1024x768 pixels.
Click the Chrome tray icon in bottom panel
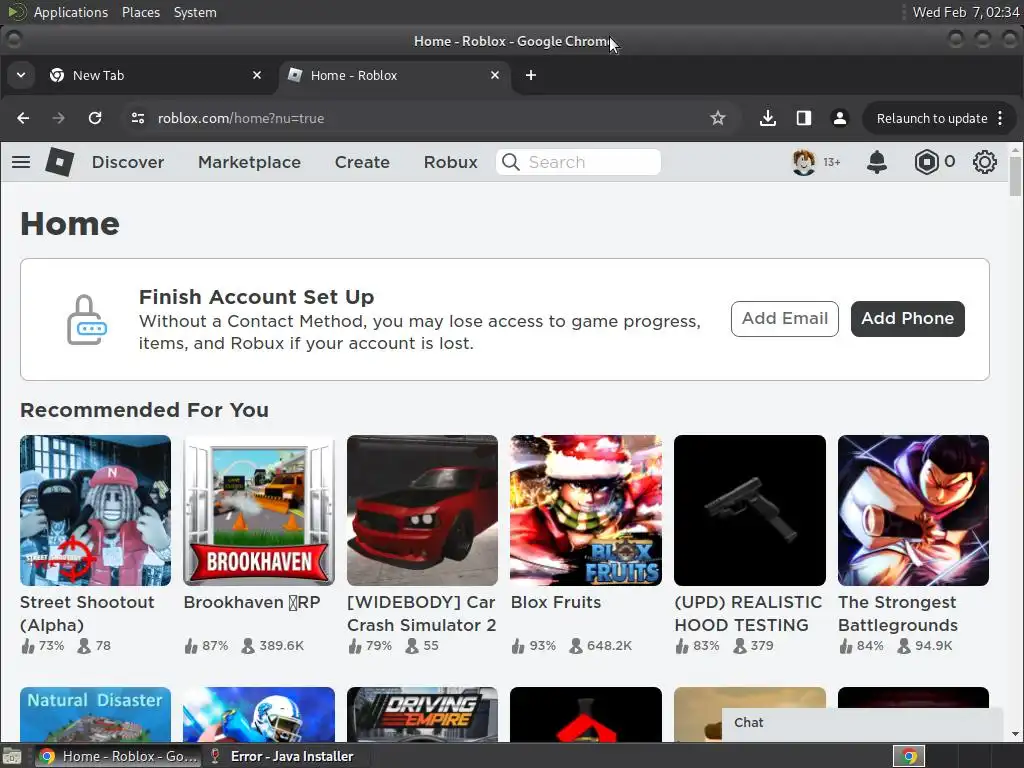click(x=909, y=756)
